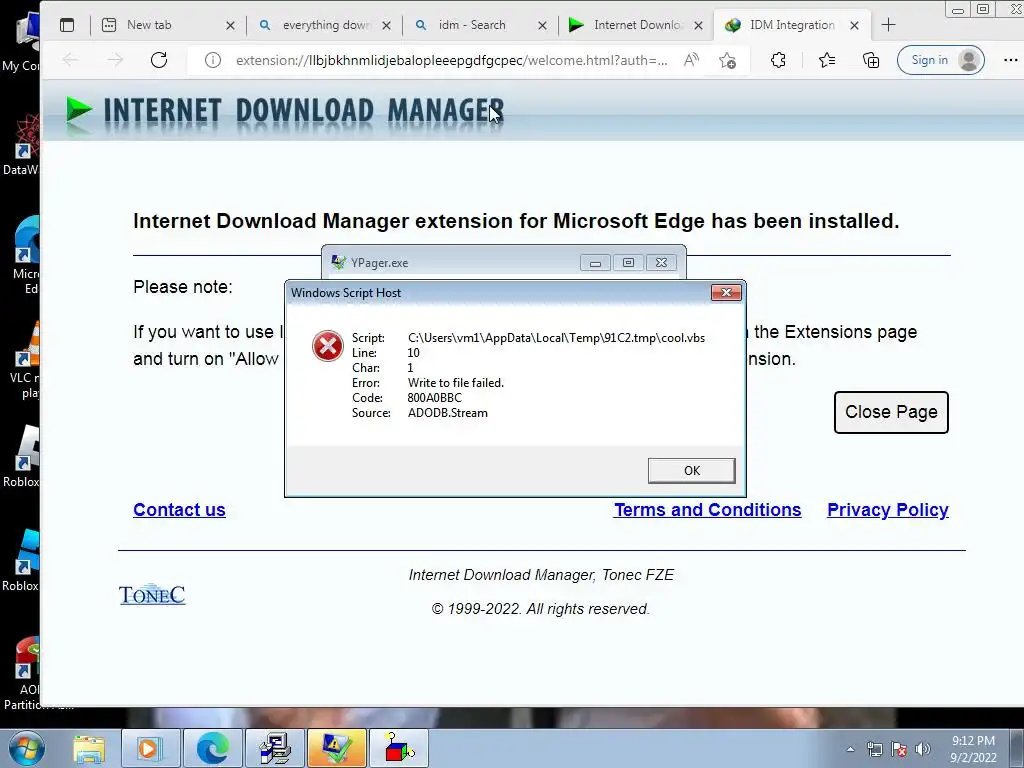Close the IDM Integration tab
The image size is (1024, 768).
(x=854, y=25)
